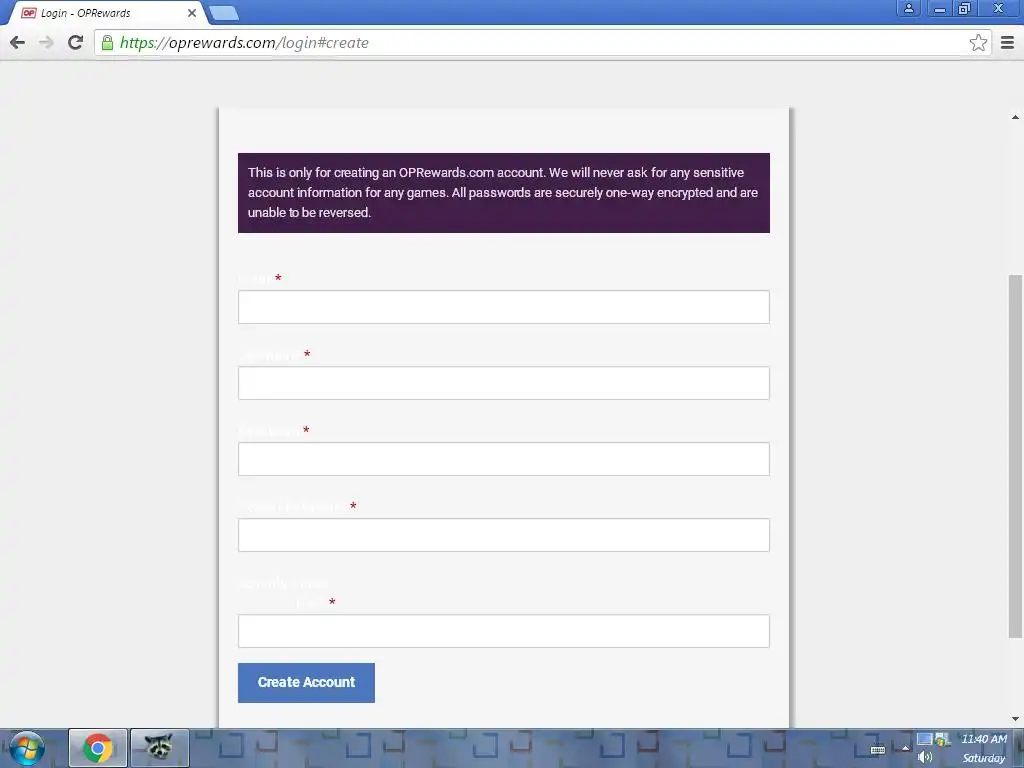Close the Login - OPRewards tab
1024x768 pixels.
(191, 13)
